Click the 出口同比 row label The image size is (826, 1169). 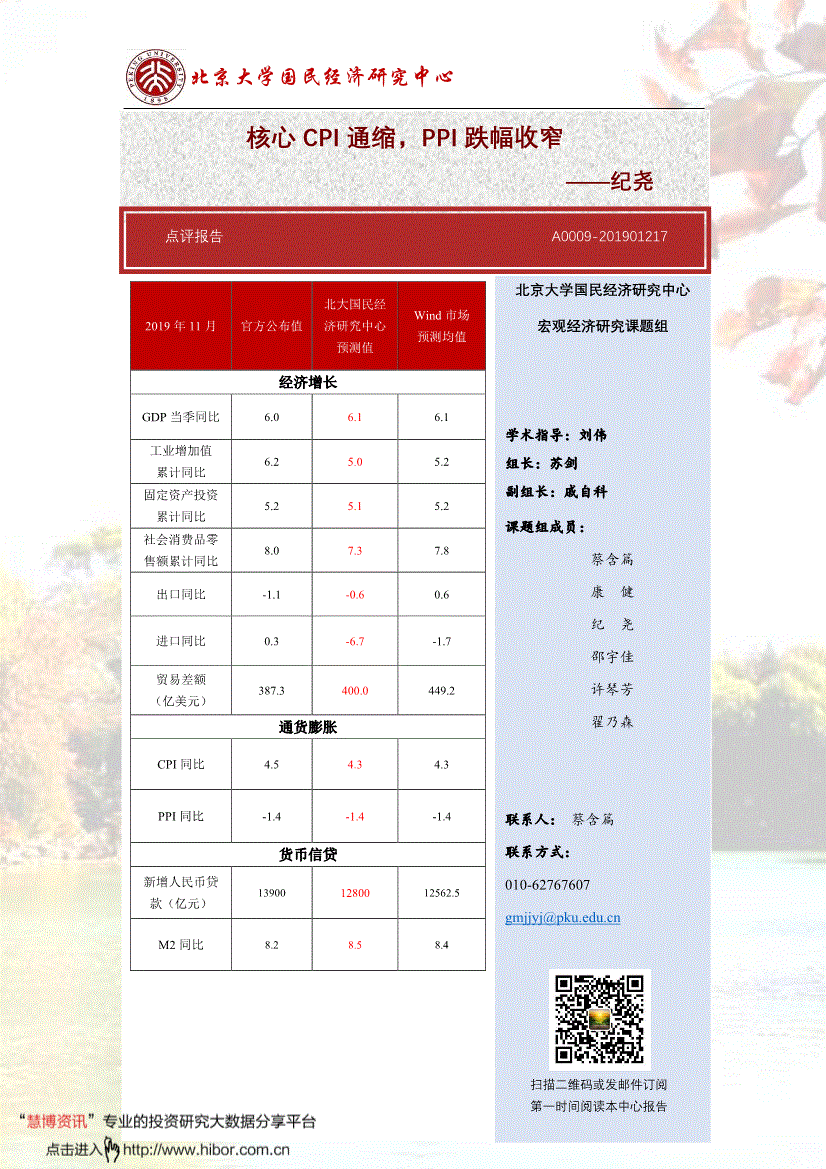point(180,594)
